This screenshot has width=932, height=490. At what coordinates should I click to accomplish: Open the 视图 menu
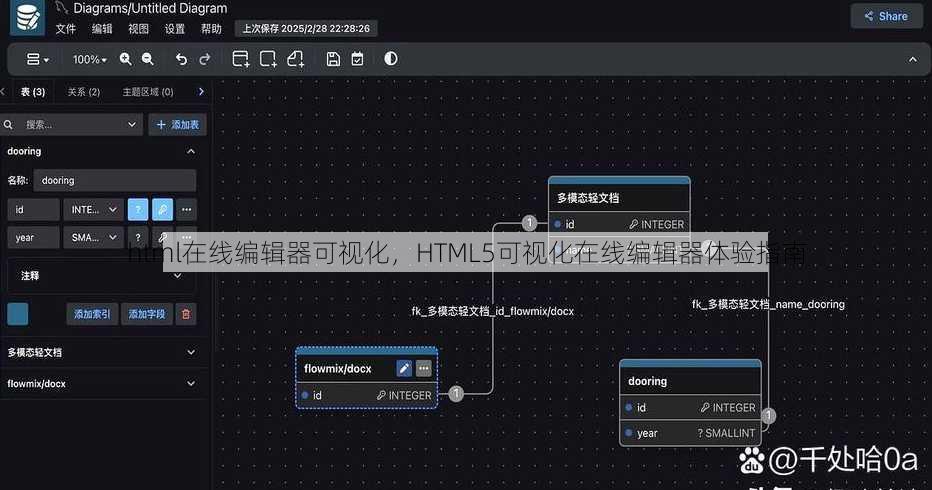pyautogui.click(x=138, y=29)
